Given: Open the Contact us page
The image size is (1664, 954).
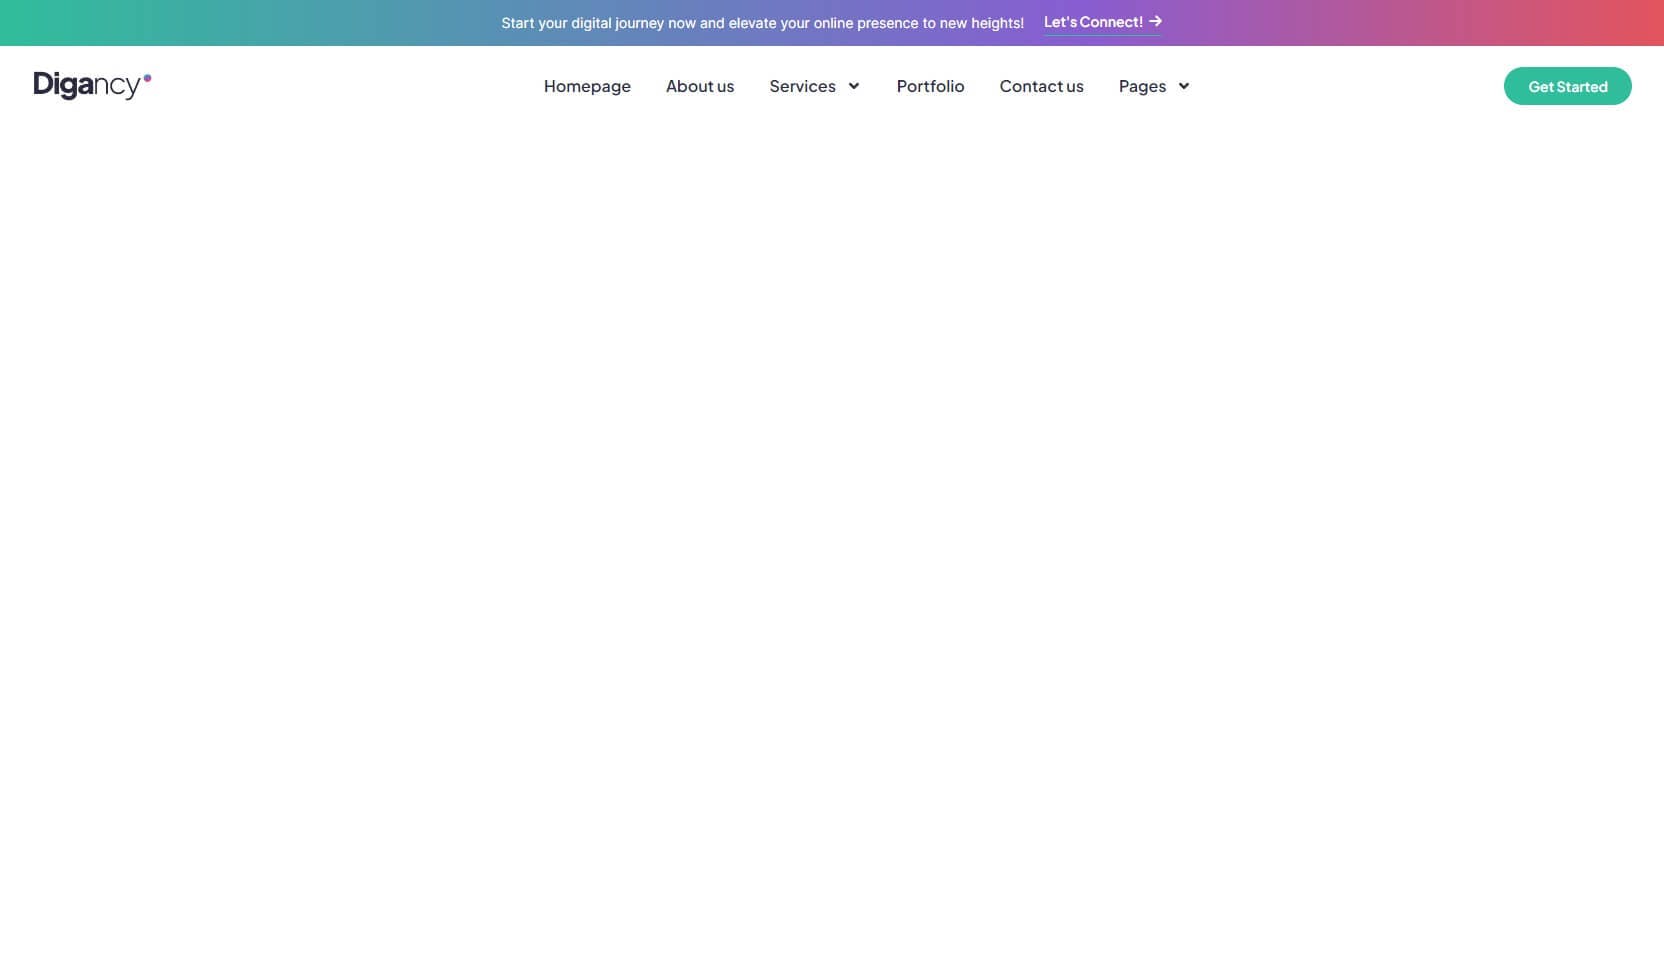Looking at the screenshot, I should [x=1041, y=86].
